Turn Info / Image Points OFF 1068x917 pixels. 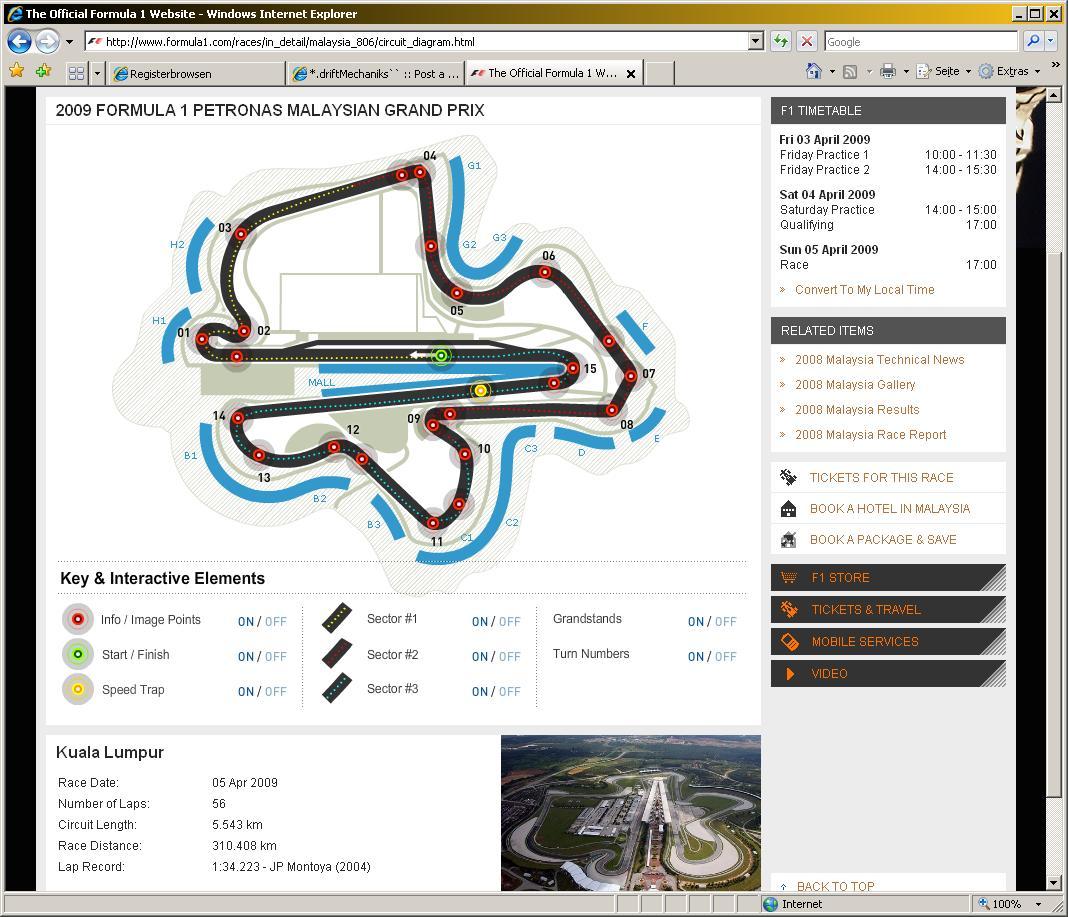pyautogui.click(x=276, y=621)
